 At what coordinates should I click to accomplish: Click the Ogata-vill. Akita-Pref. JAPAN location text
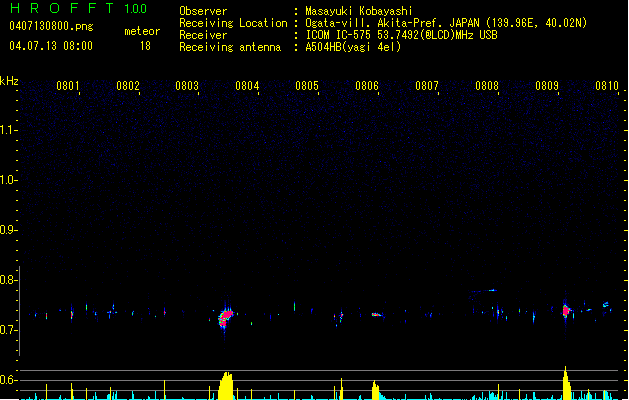point(446,23)
